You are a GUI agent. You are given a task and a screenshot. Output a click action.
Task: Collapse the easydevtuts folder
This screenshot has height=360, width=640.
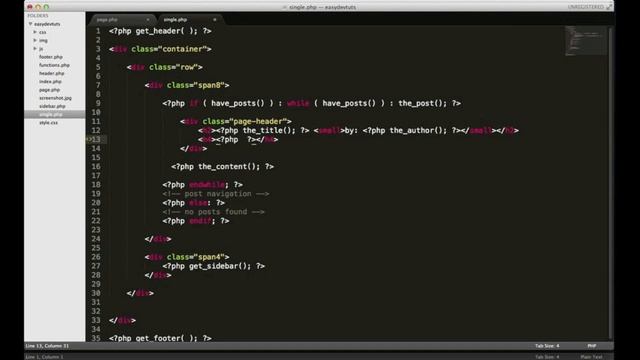tap(30, 24)
